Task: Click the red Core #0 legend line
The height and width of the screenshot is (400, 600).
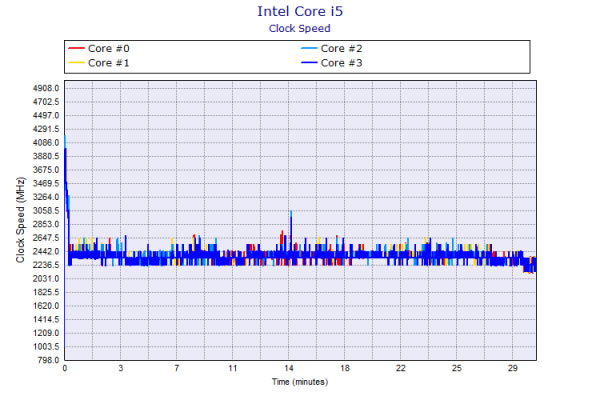Action: (76, 48)
